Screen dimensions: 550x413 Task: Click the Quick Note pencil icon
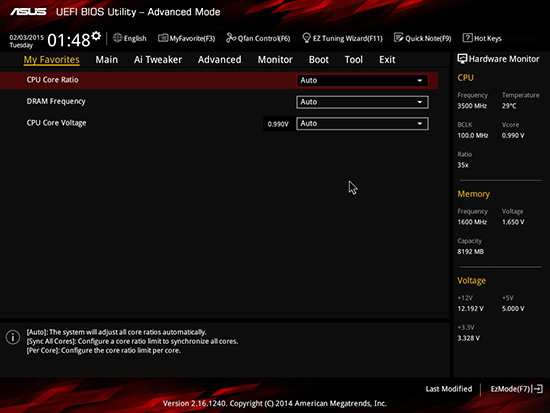click(398, 38)
